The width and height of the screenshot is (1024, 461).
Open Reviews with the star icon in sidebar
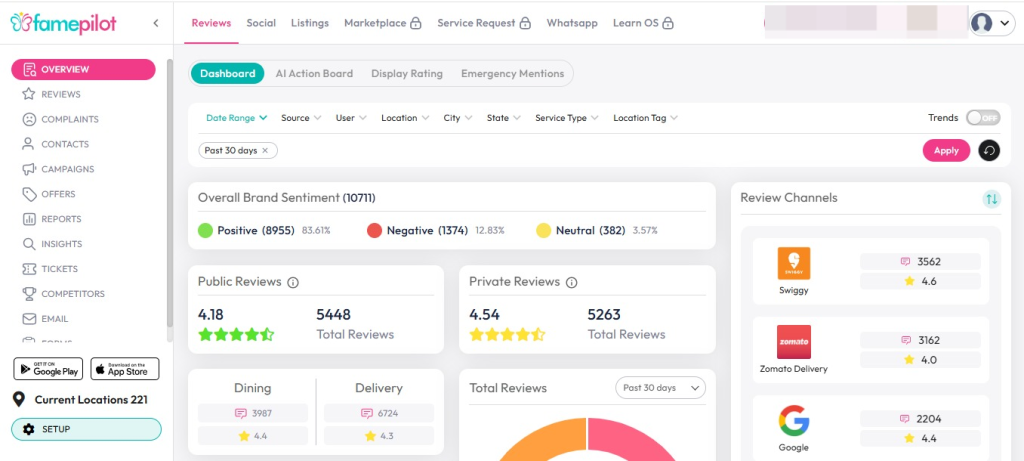click(51, 94)
